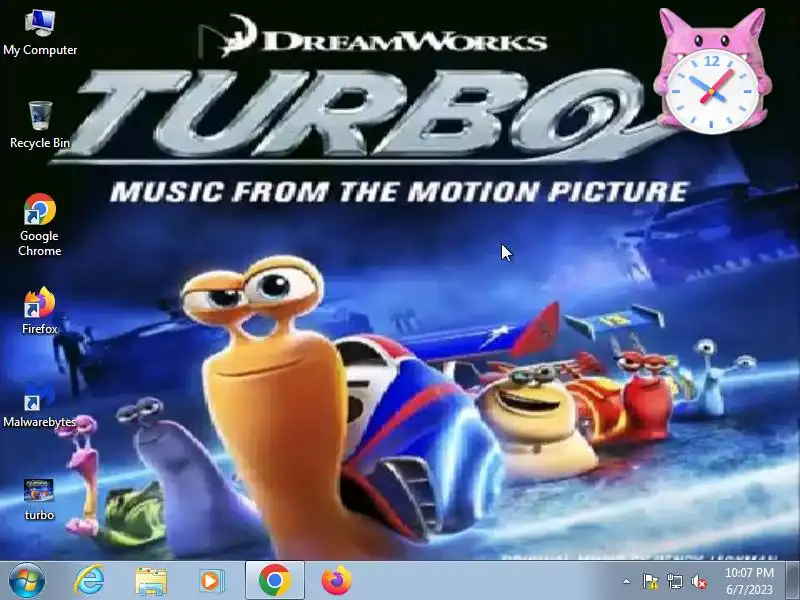Click the muted volume speaker icon

[699, 581]
